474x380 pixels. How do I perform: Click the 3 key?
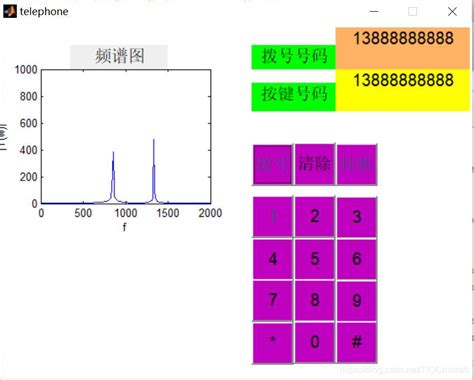[357, 217]
